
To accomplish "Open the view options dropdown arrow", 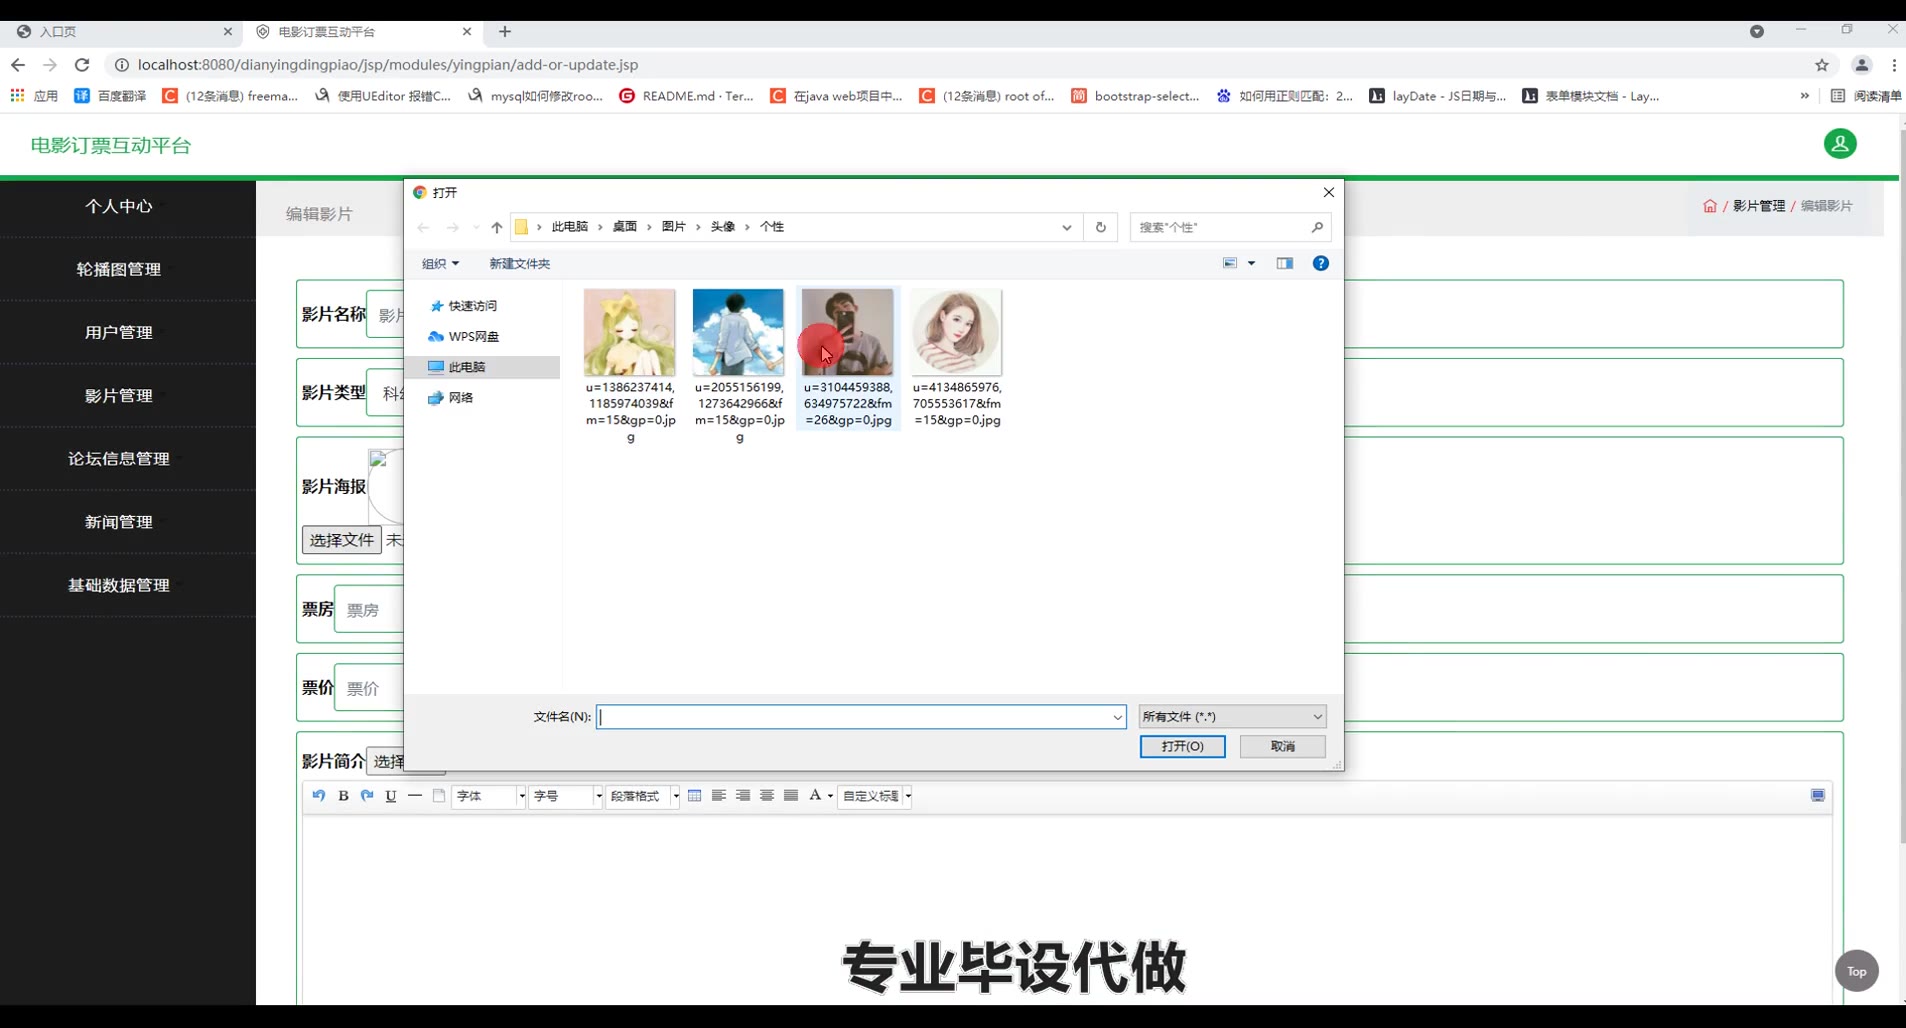I will tap(1251, 264).
